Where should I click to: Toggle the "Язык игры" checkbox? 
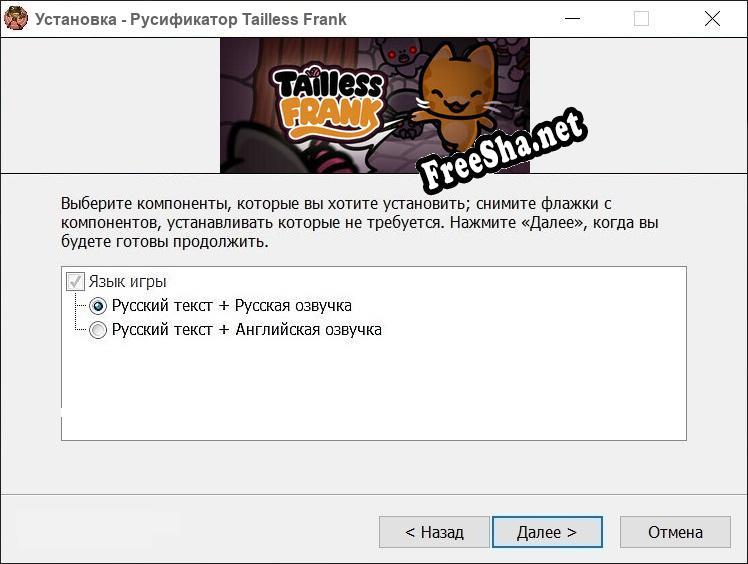click(75, 282)
